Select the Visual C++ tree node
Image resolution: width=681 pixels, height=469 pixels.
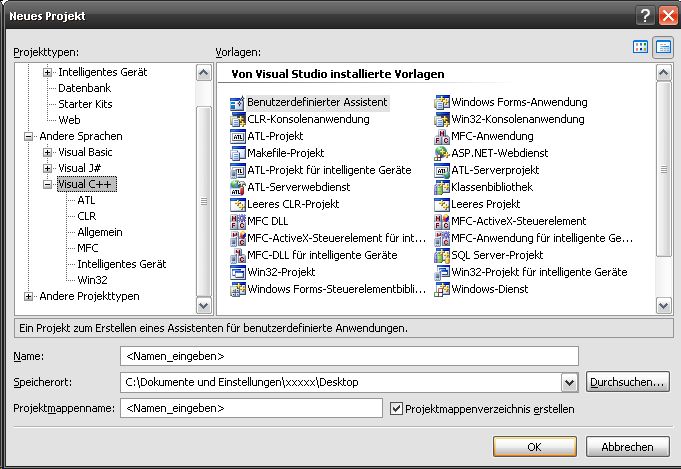tap(86, 184)
